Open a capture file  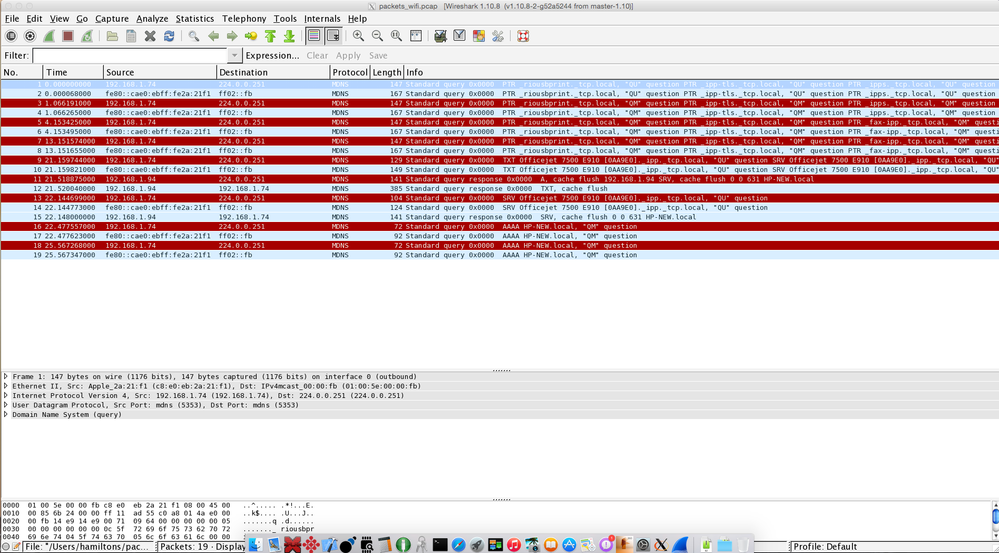pyautogui.click(x=112, y=36)
